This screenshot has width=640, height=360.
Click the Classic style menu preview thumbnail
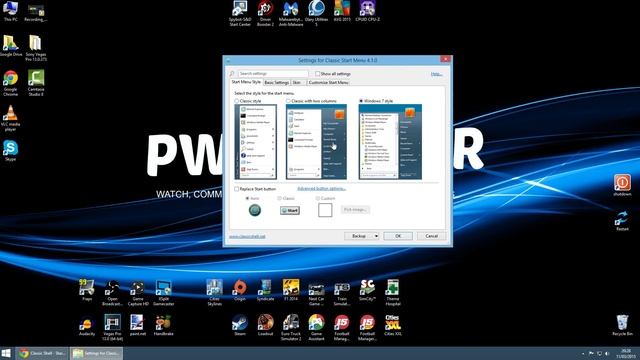click(256, 142)
